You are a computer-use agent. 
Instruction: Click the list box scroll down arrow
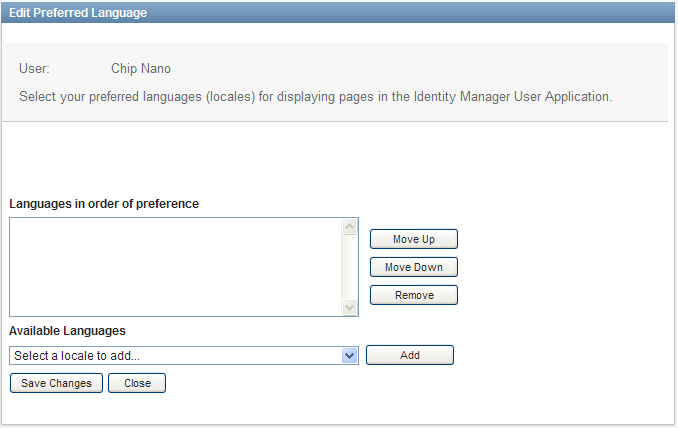click(x=349, y=307)
